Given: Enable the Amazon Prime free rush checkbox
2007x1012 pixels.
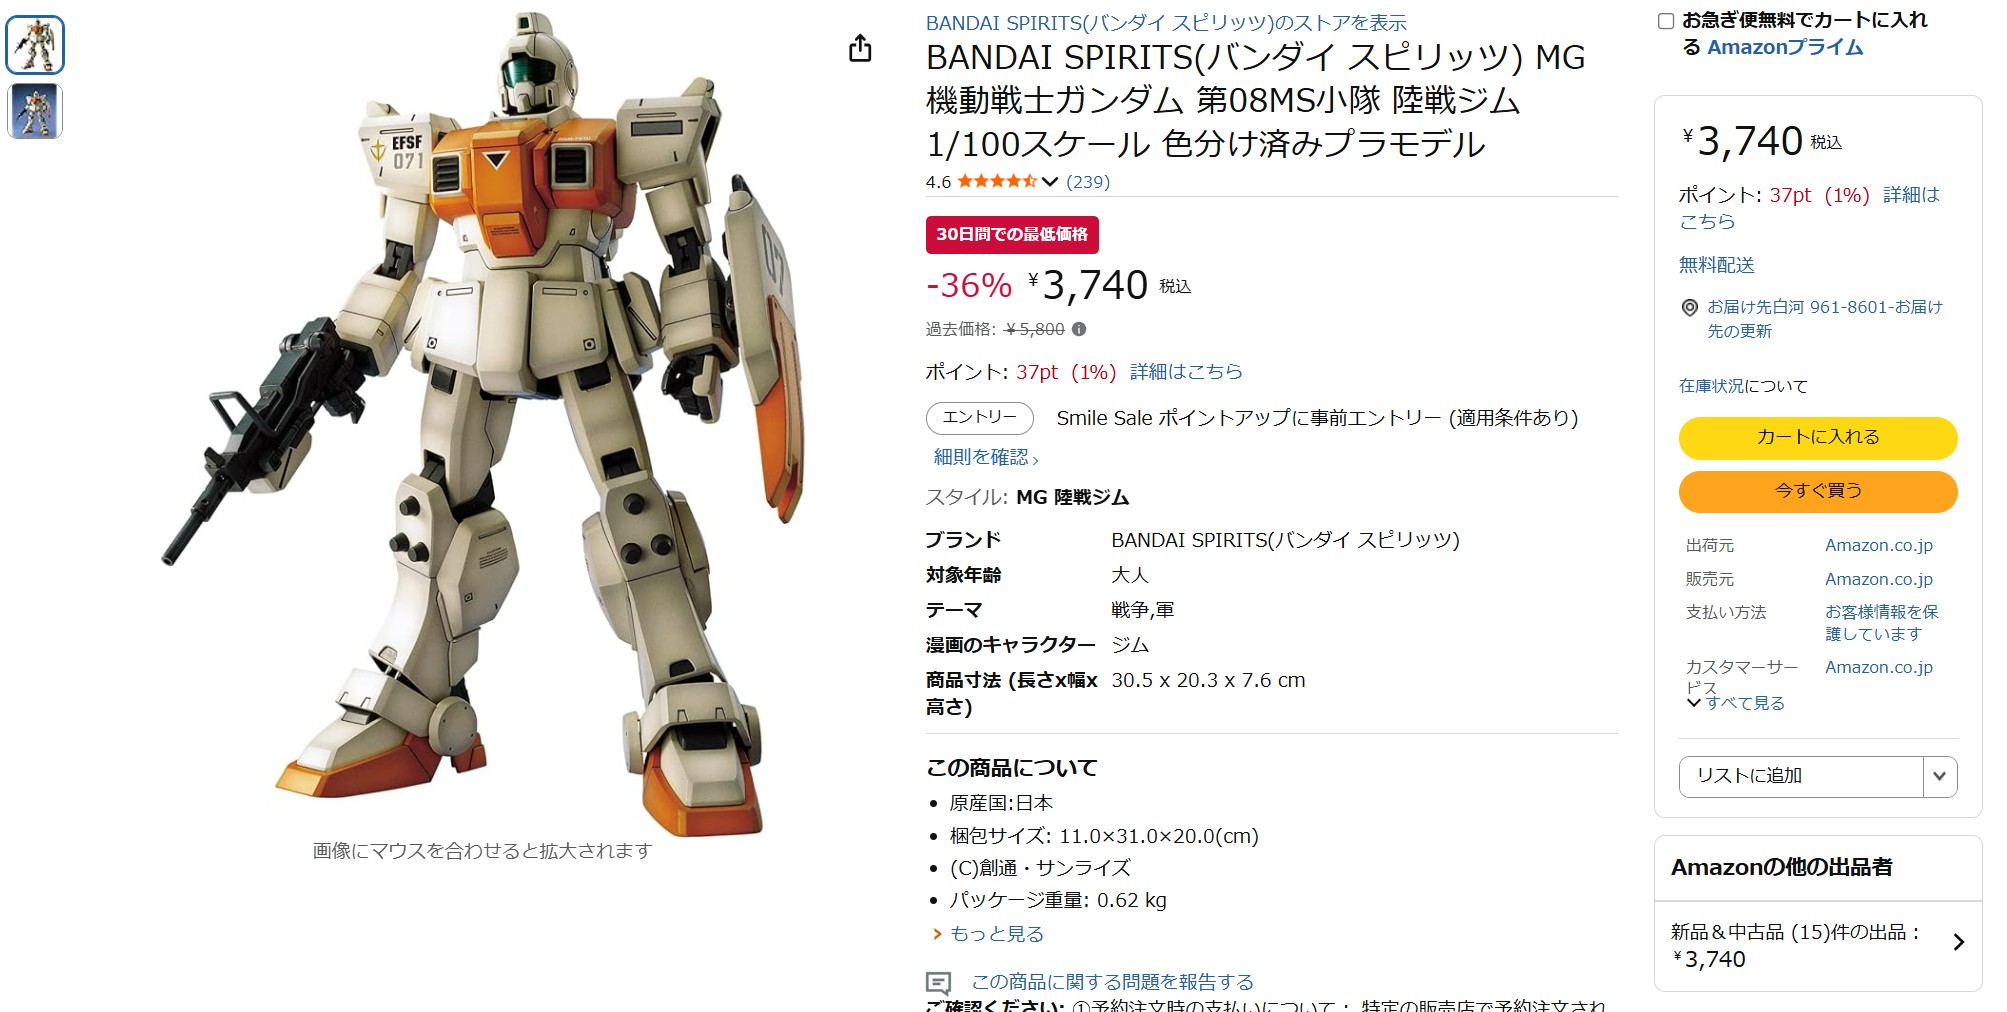Looking at the screenshot, I should 1666,21.
